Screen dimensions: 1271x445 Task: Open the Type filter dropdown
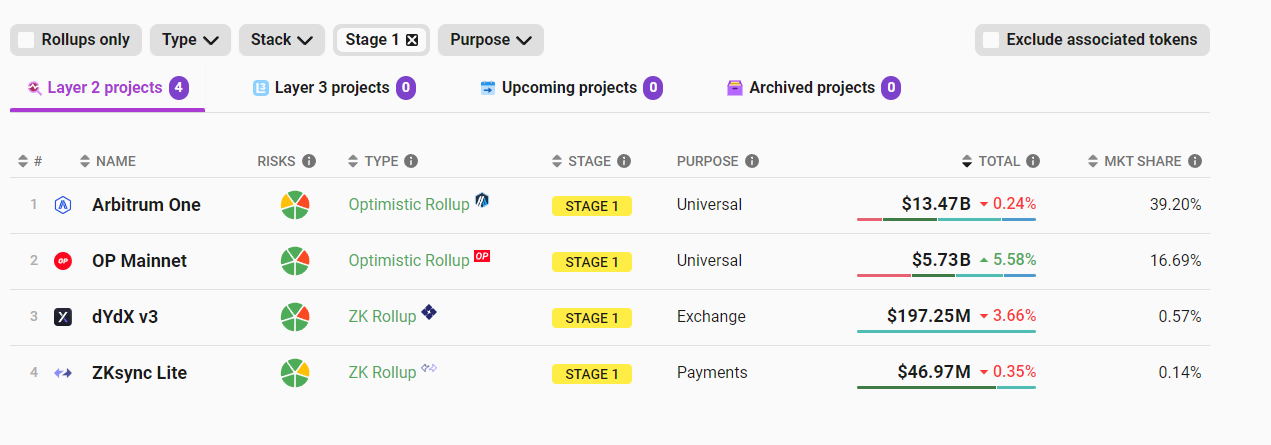click(x=190, y=40)
